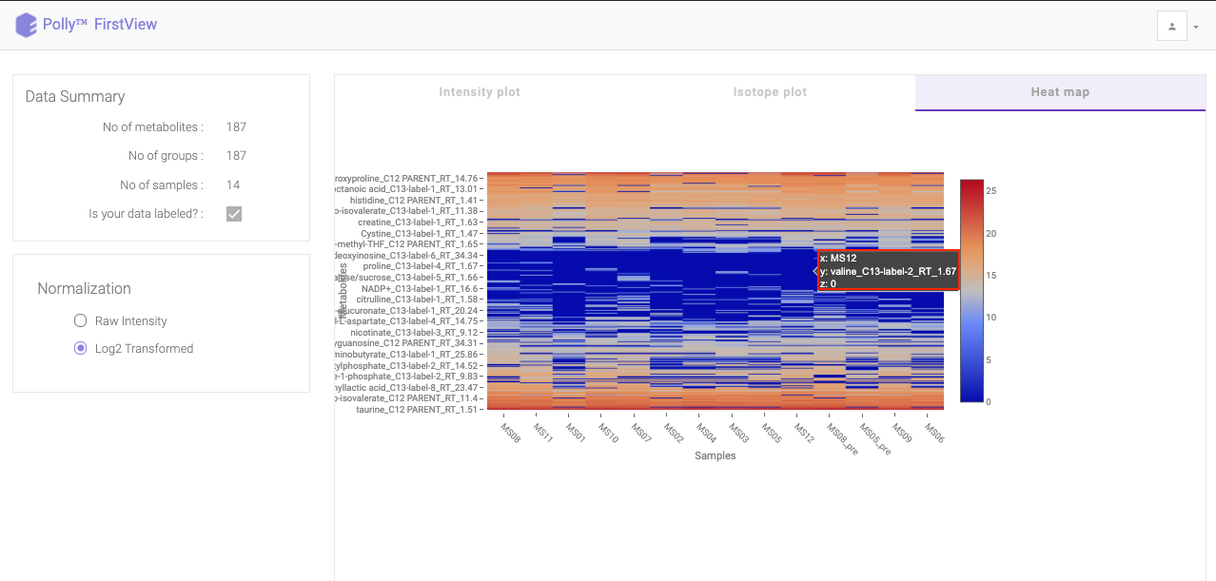Viewport: 1216px width, 581px height.
Task: Click the Data Summary heading
Action: [x=75, y=97]
